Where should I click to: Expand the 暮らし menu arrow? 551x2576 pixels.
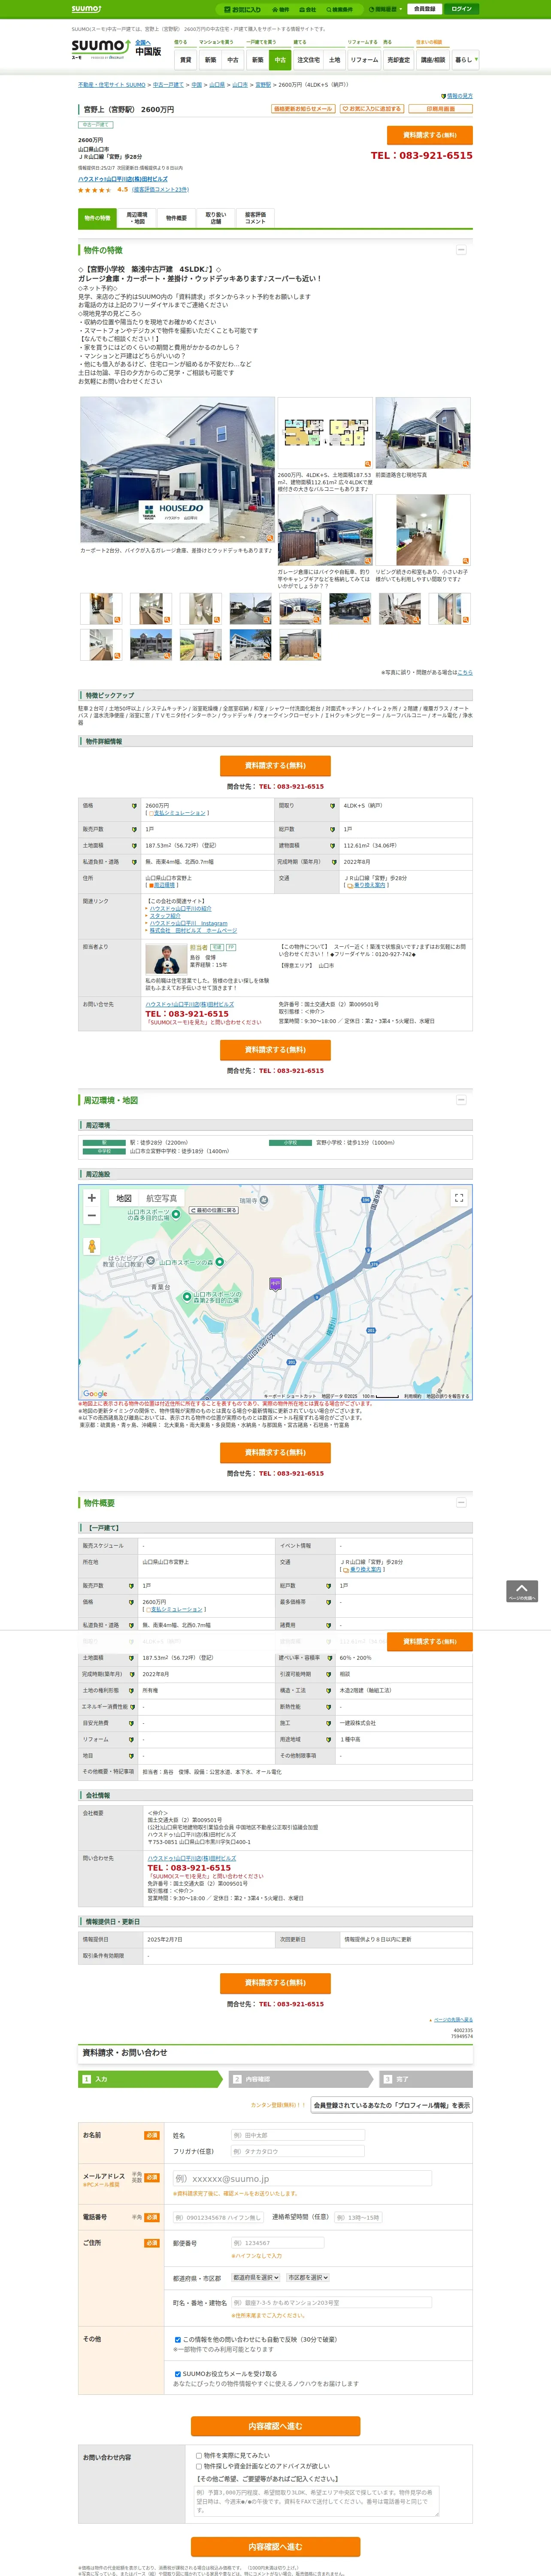(x=476, y=59)
